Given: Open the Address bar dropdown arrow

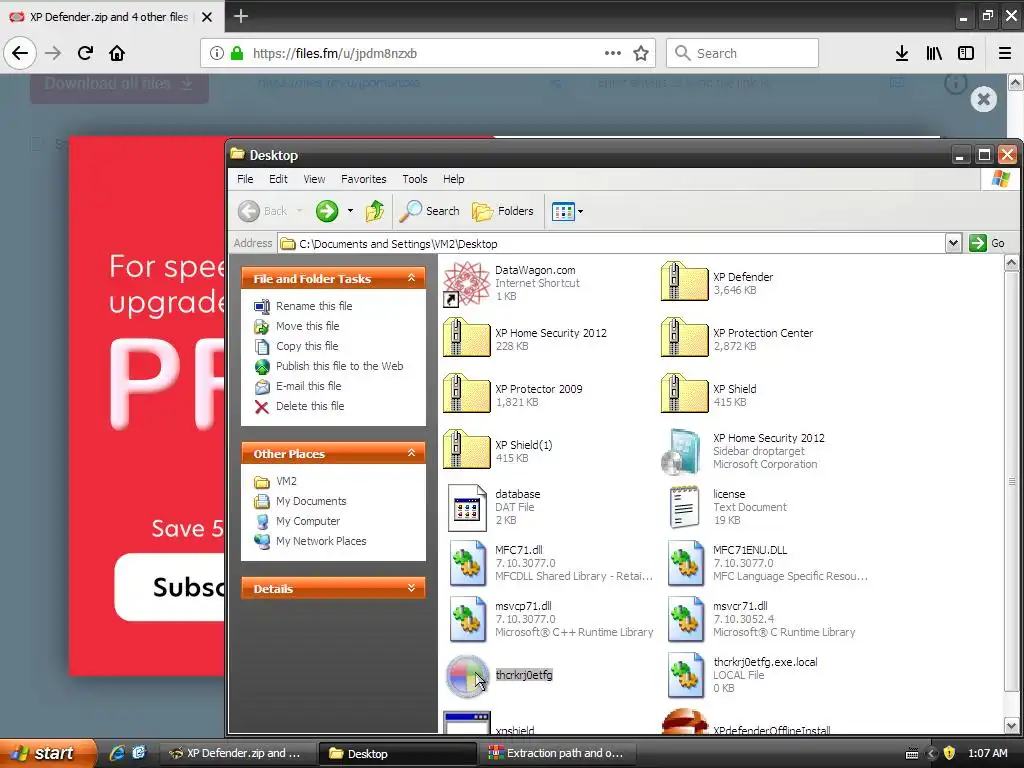Looking at the screenshot, I should (953, 243).
